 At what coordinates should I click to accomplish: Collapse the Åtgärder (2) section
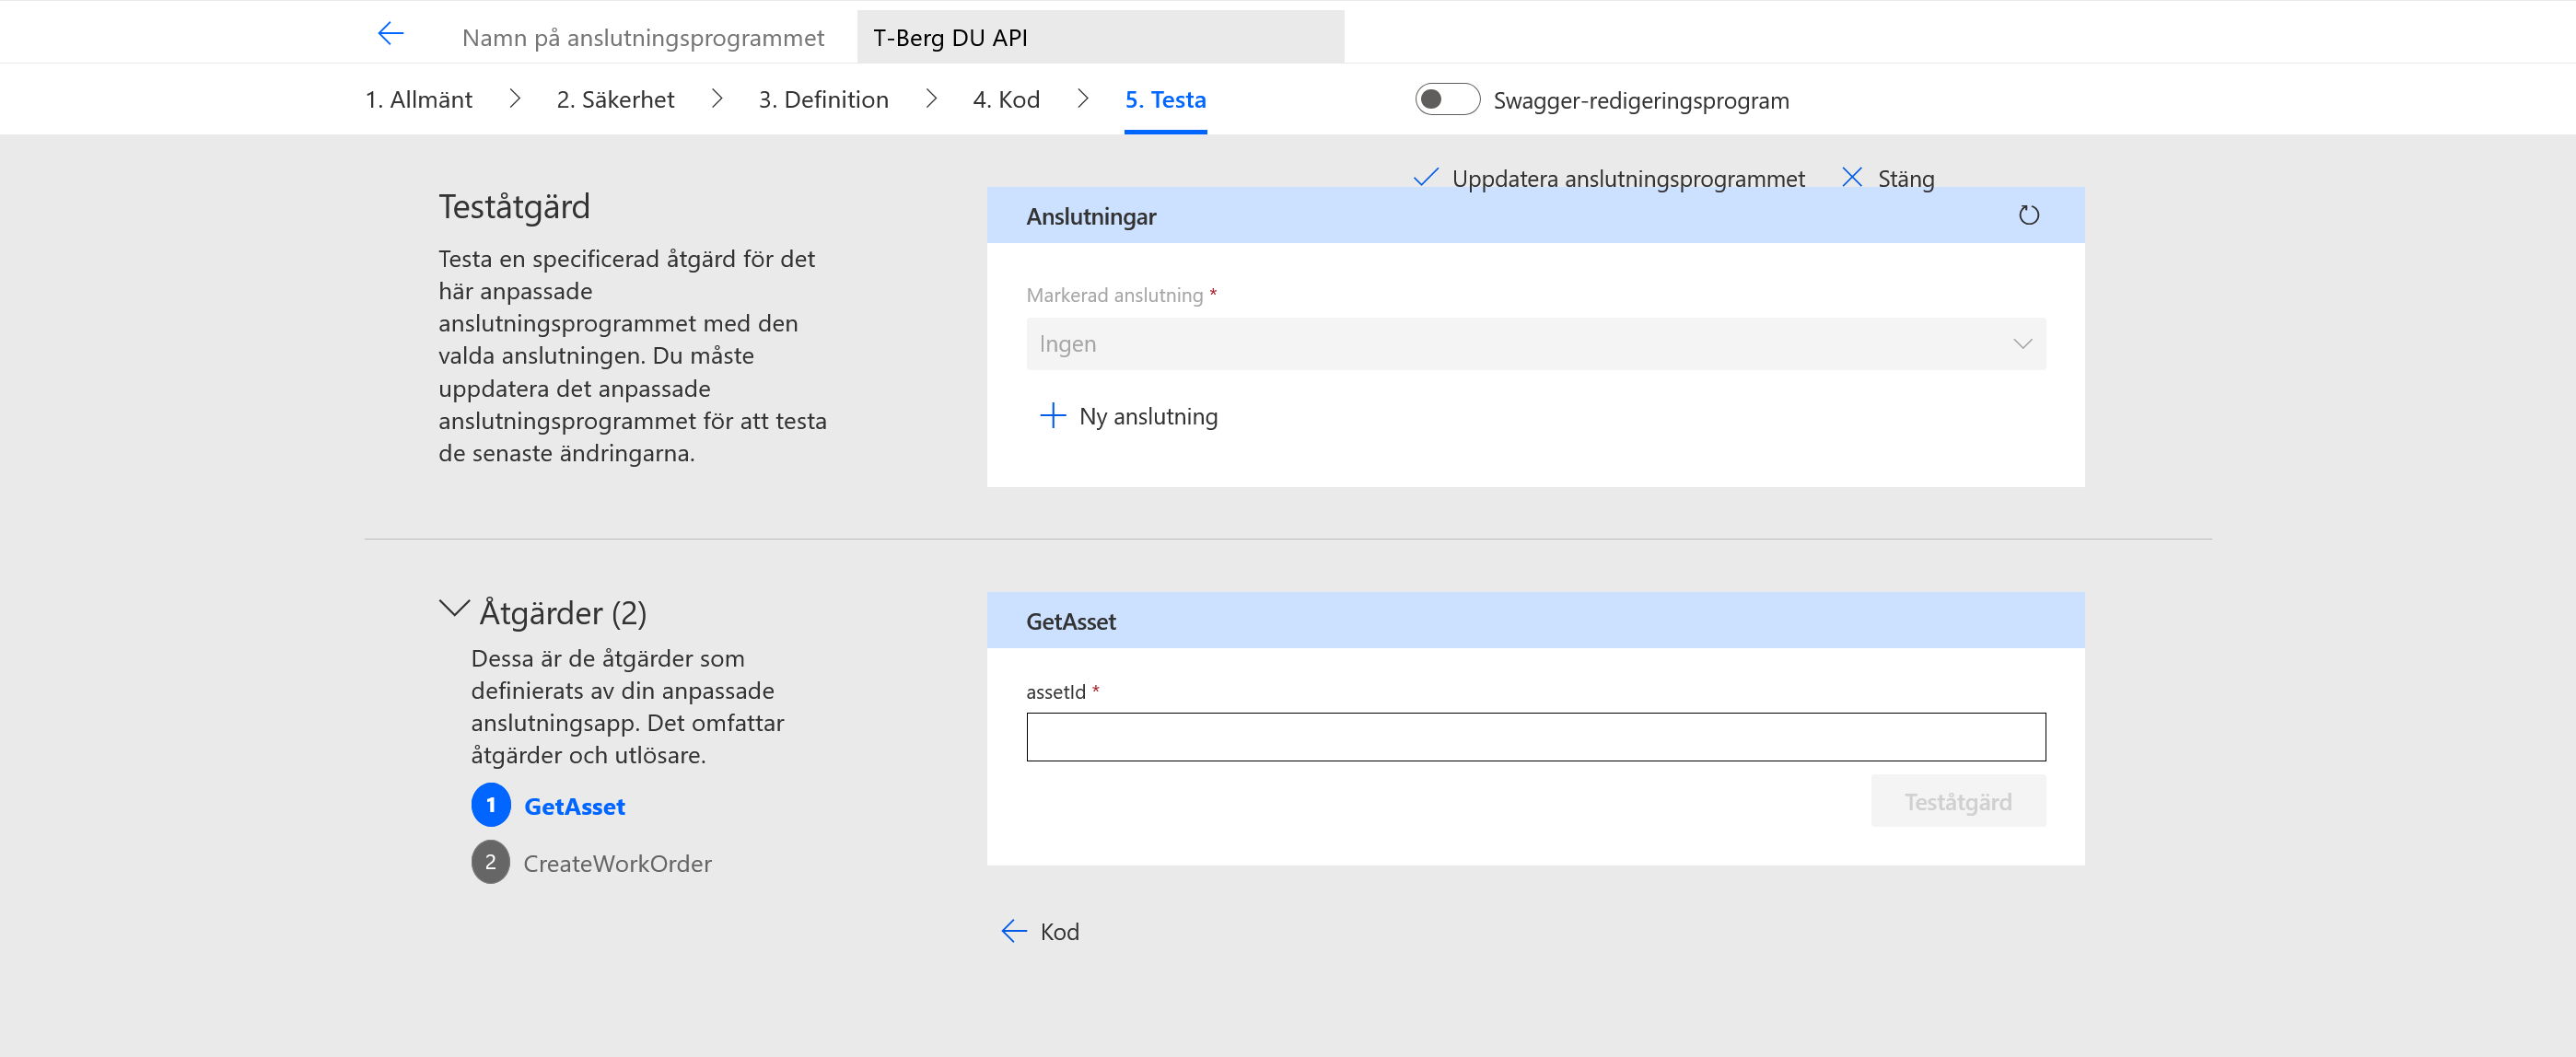coord(454,609)
